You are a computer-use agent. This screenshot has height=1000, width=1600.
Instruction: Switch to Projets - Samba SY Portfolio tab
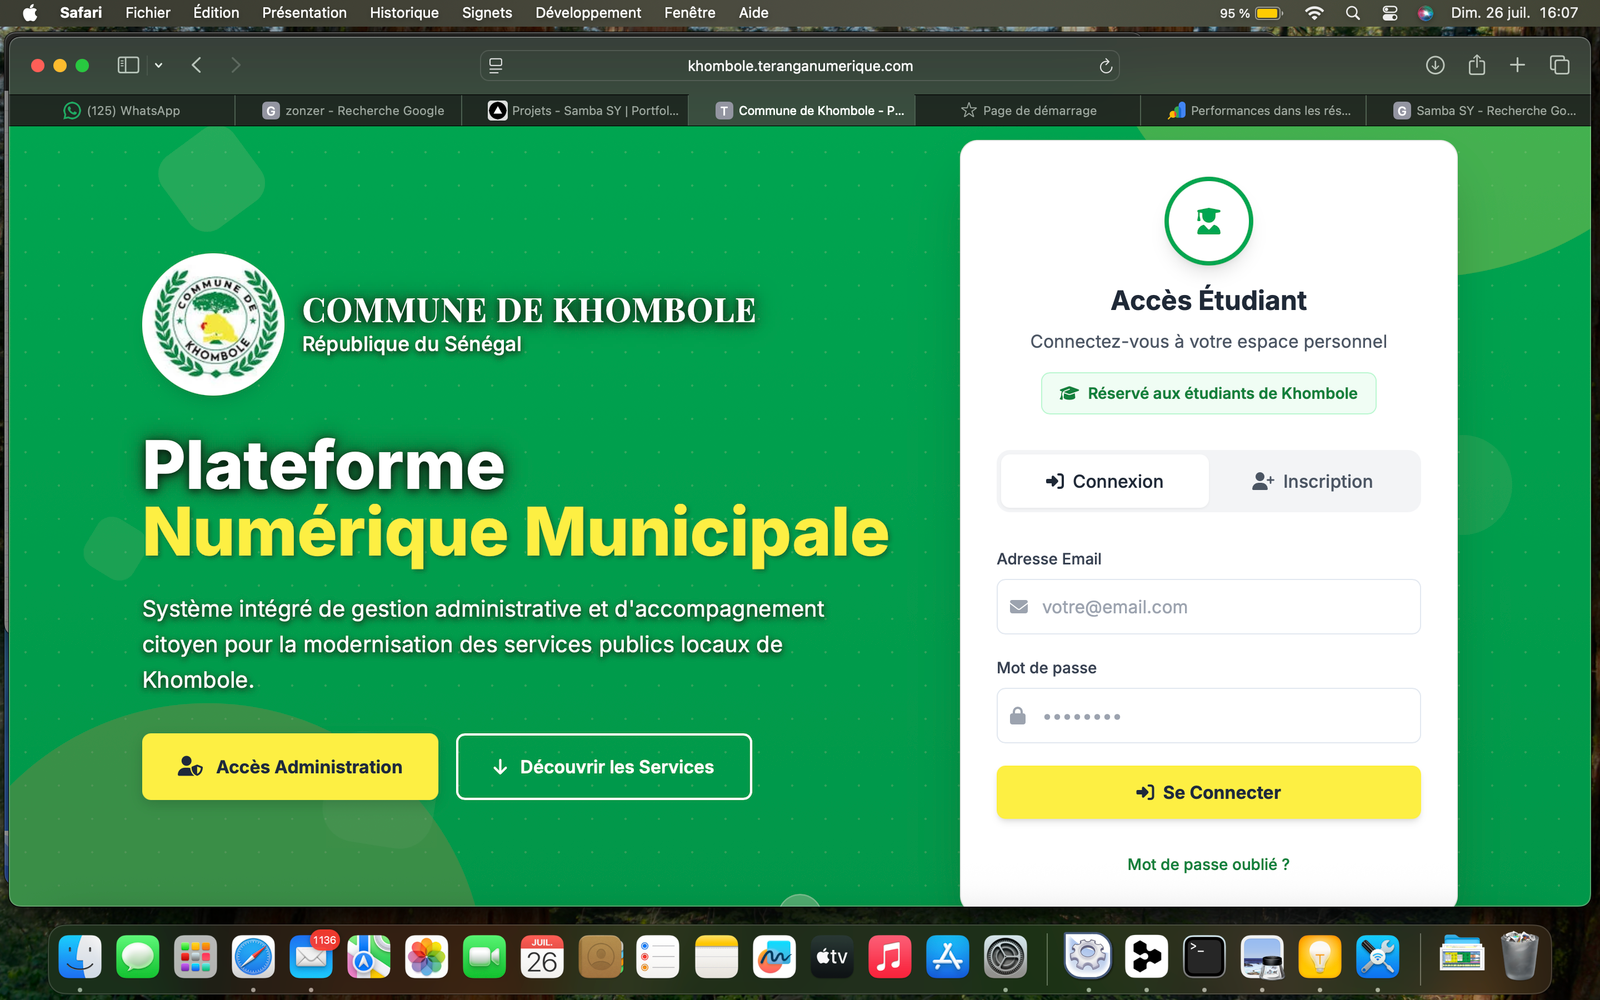575,110
